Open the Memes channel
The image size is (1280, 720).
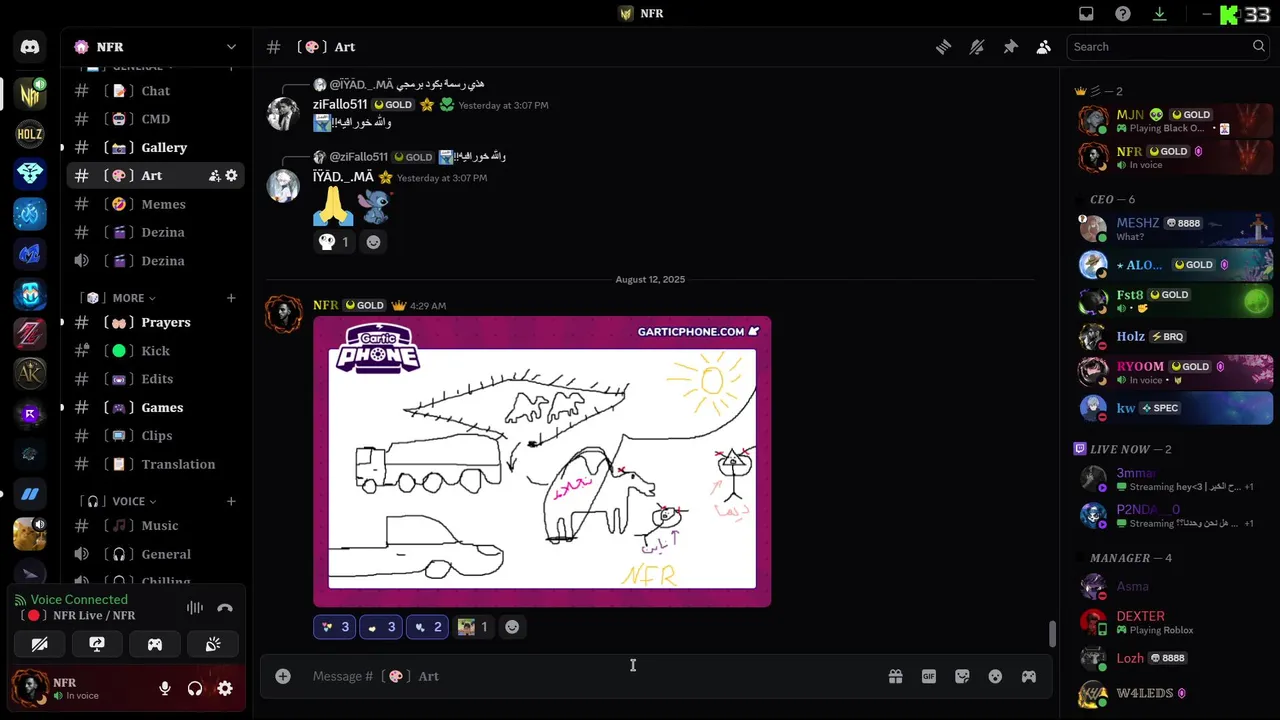155,204
